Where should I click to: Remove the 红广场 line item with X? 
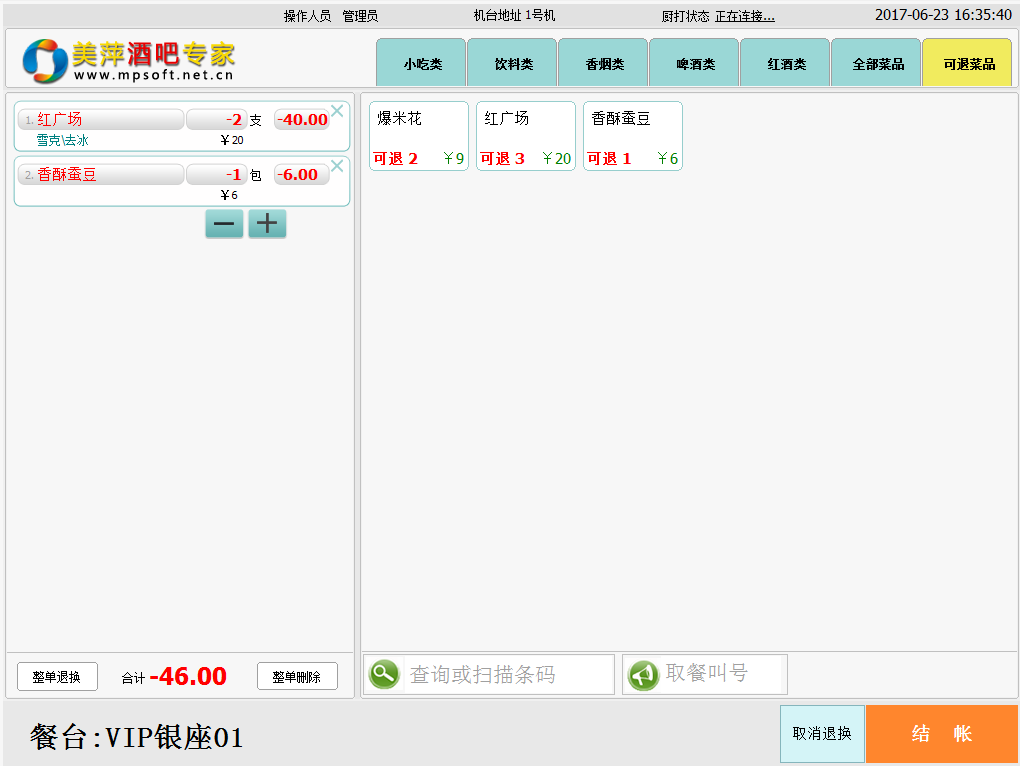tap(337, 111)
